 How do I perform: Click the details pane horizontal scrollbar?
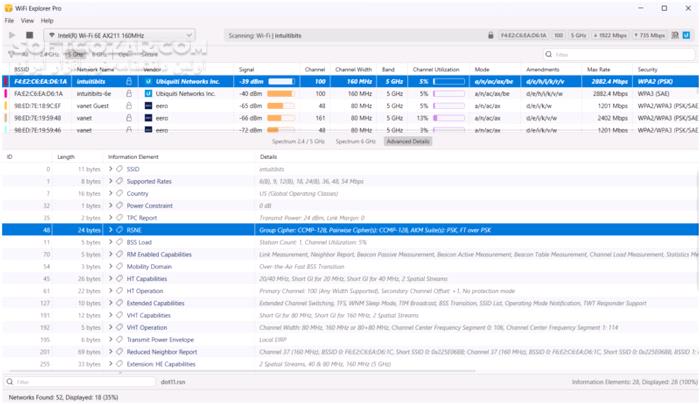[241, 371]
